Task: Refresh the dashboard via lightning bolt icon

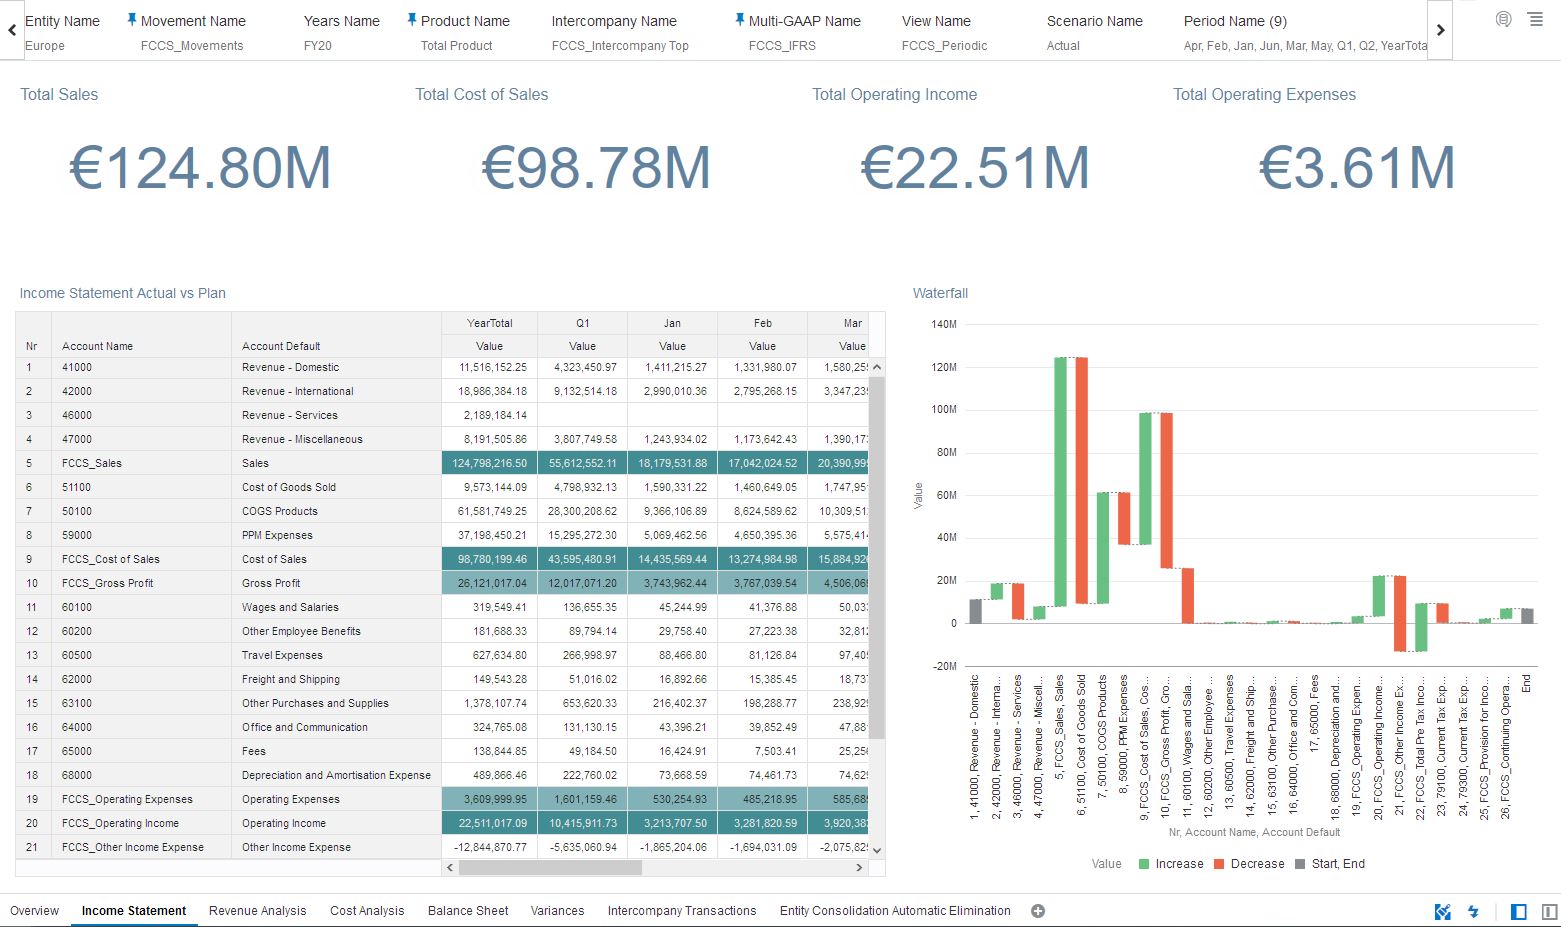Action: [x=1473, y=911]
